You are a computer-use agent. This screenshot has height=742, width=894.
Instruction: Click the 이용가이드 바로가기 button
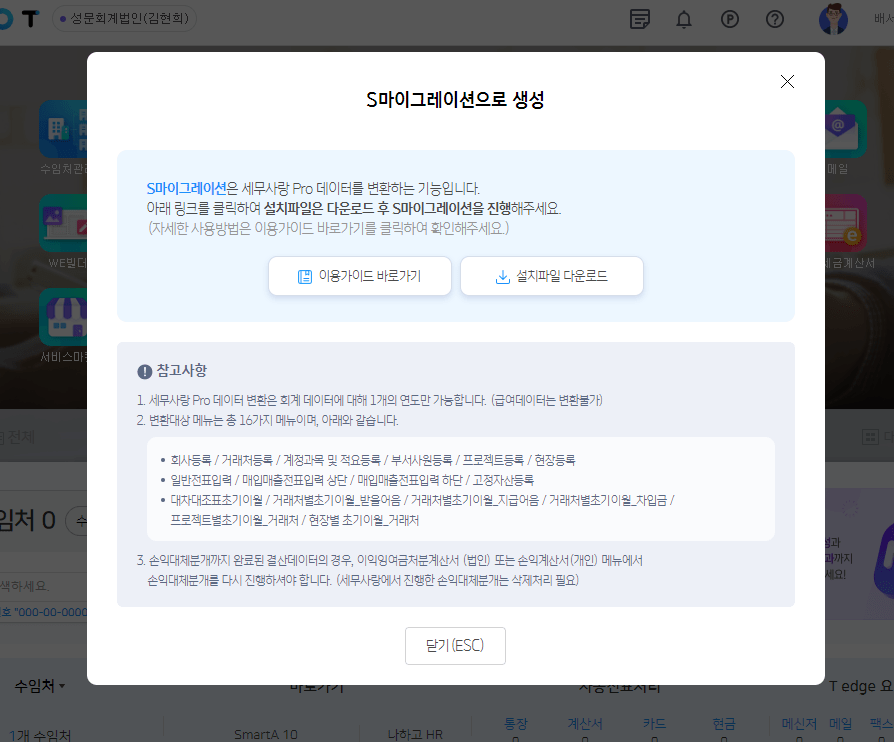tap(360, 276)
